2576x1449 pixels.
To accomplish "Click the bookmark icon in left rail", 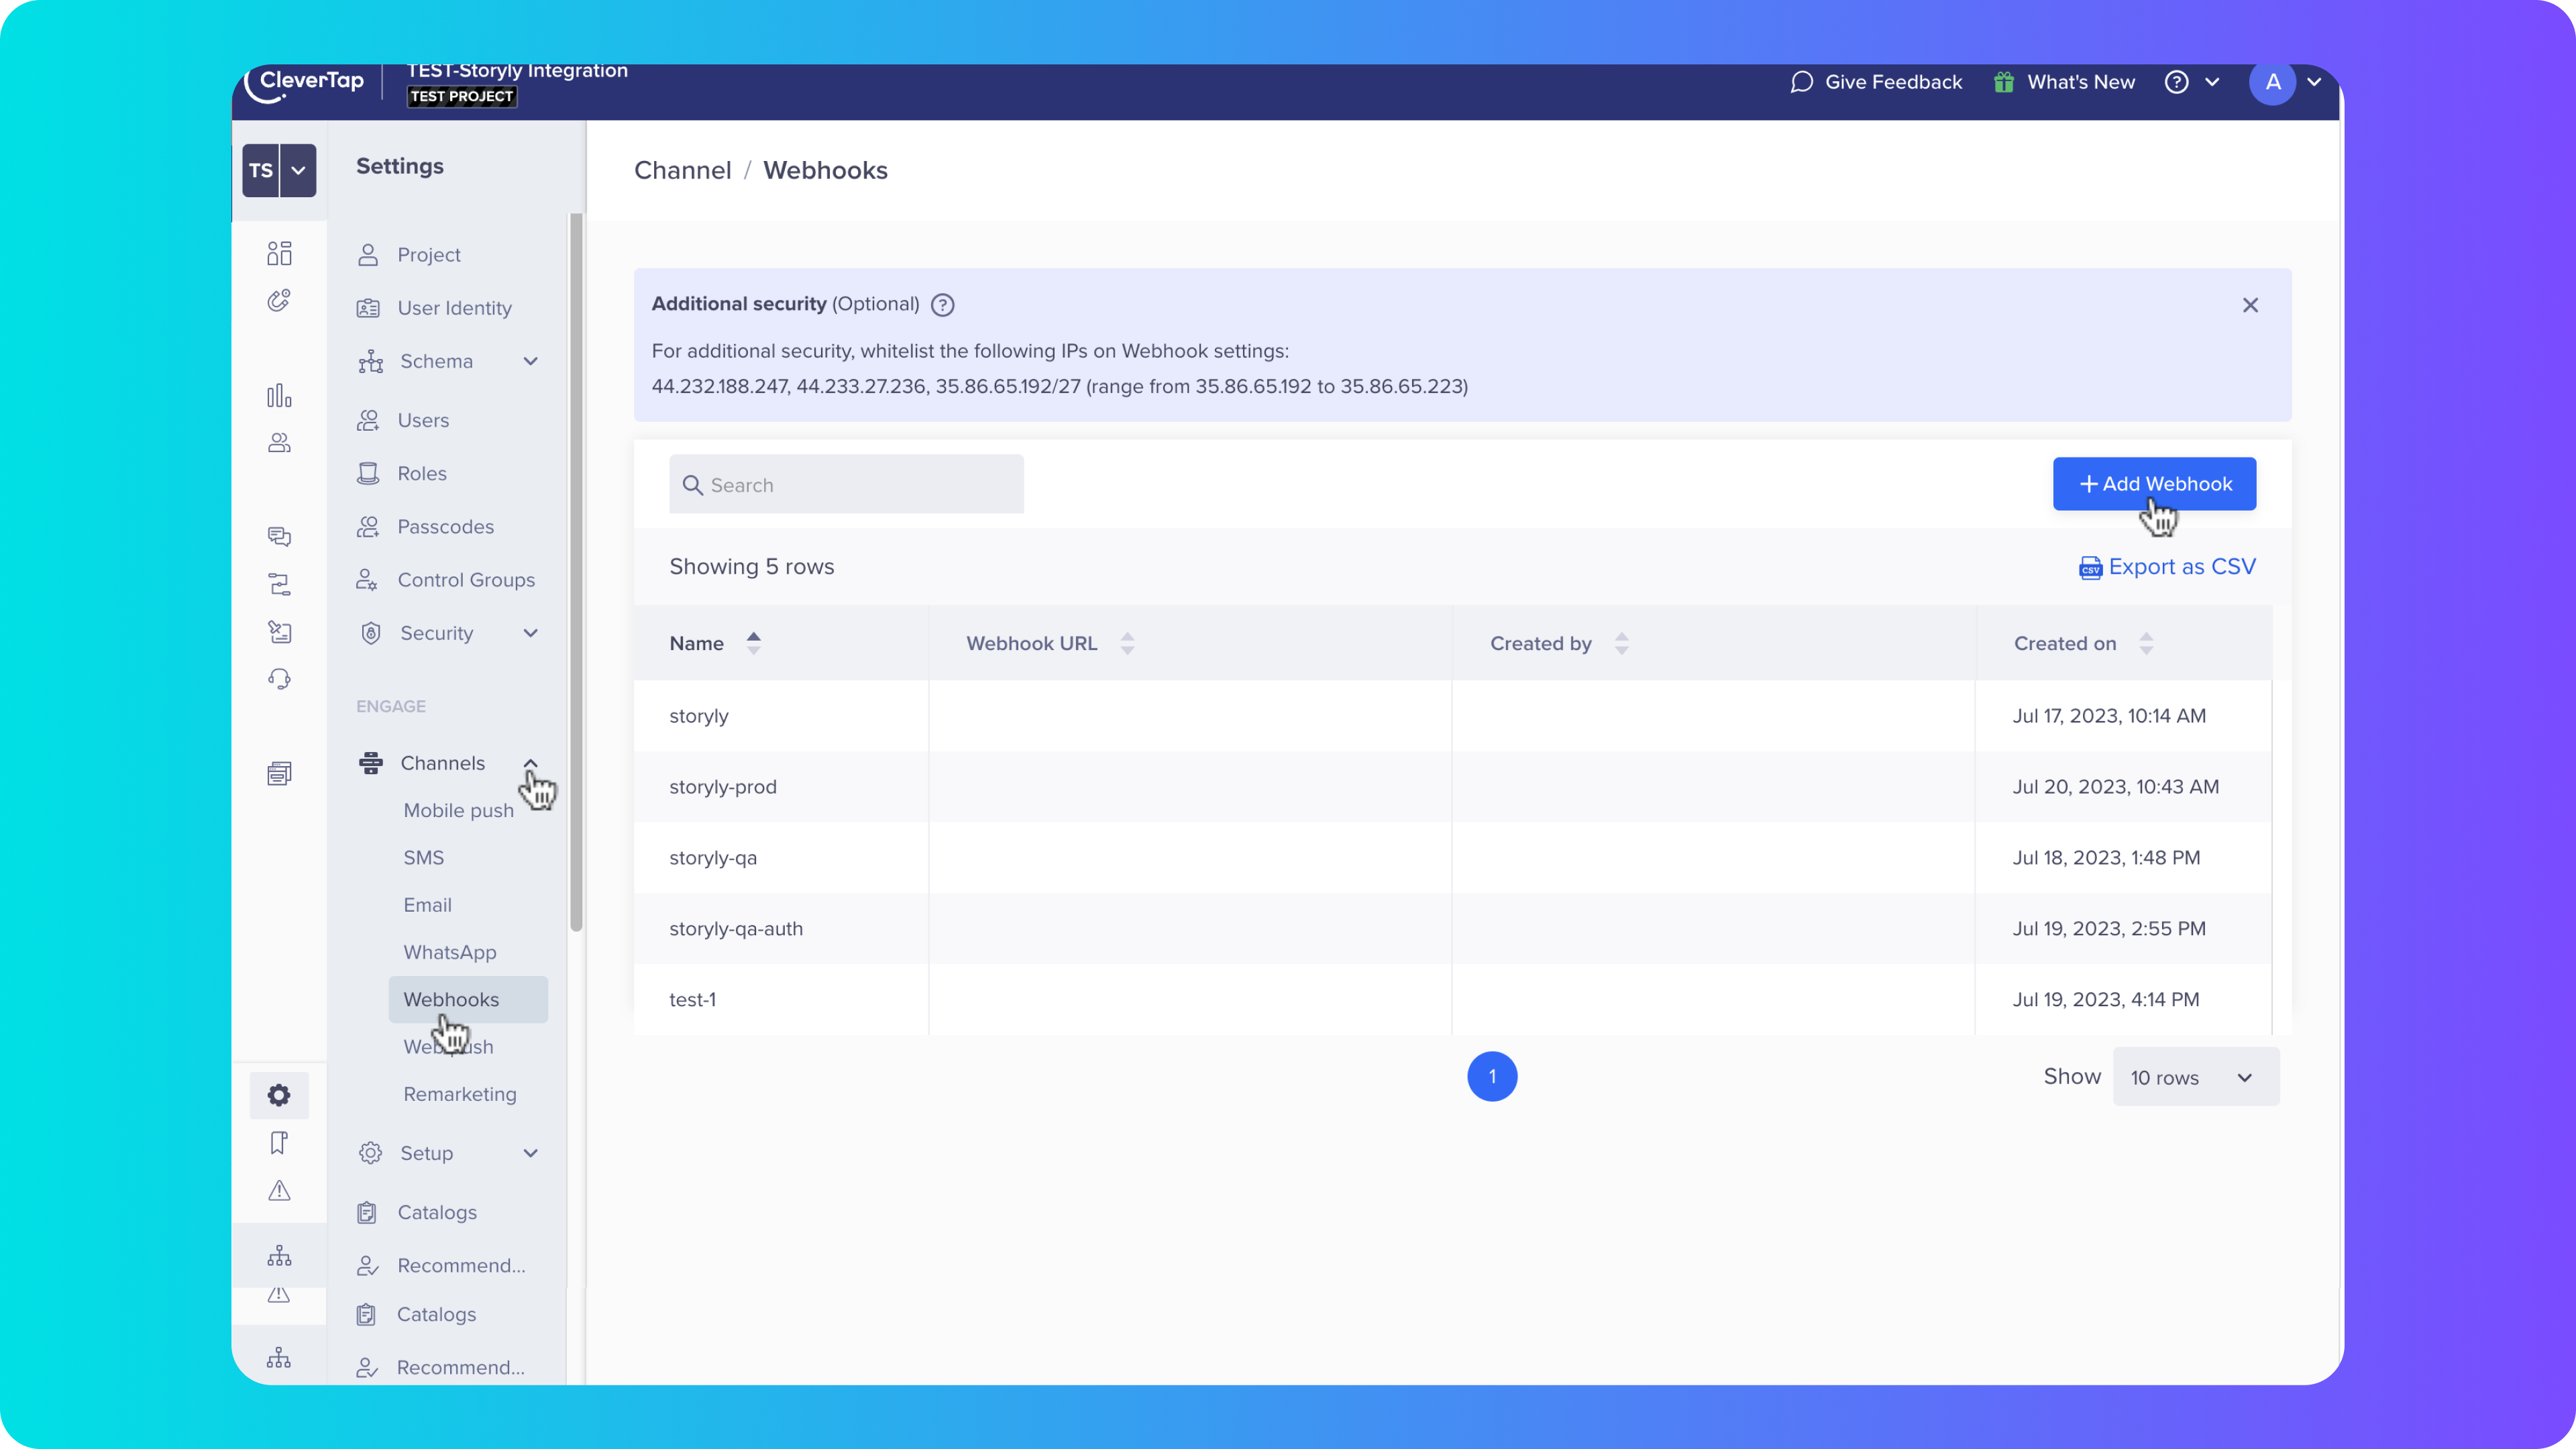I will [279, 1142].
